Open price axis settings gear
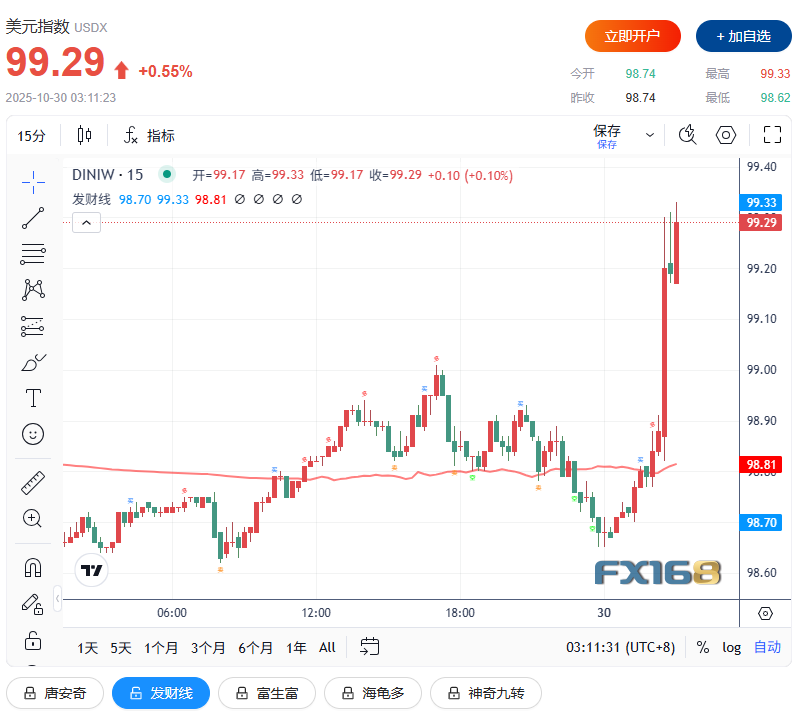 coord(765,613)
